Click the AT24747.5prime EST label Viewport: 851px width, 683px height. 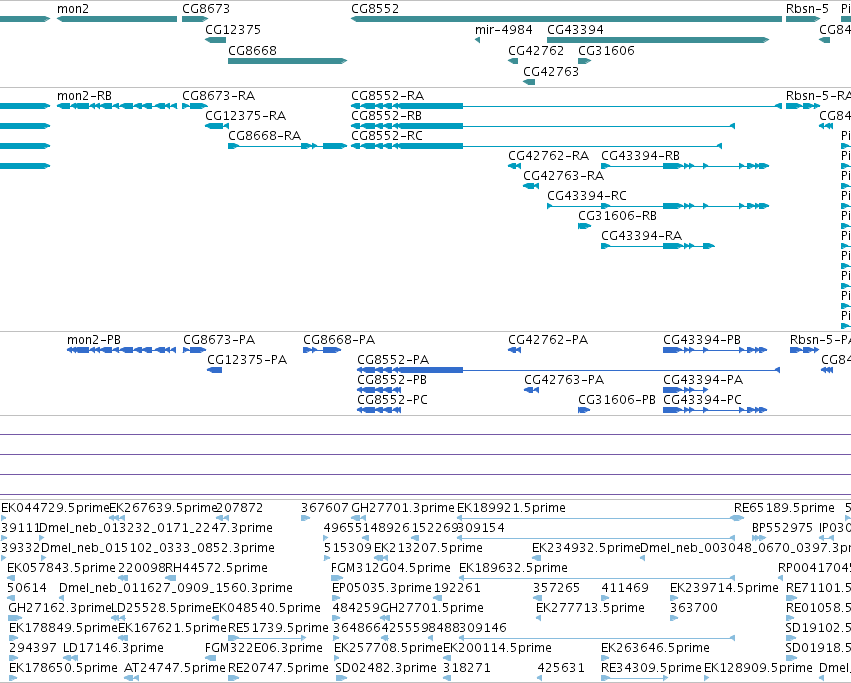click(174, 668)
